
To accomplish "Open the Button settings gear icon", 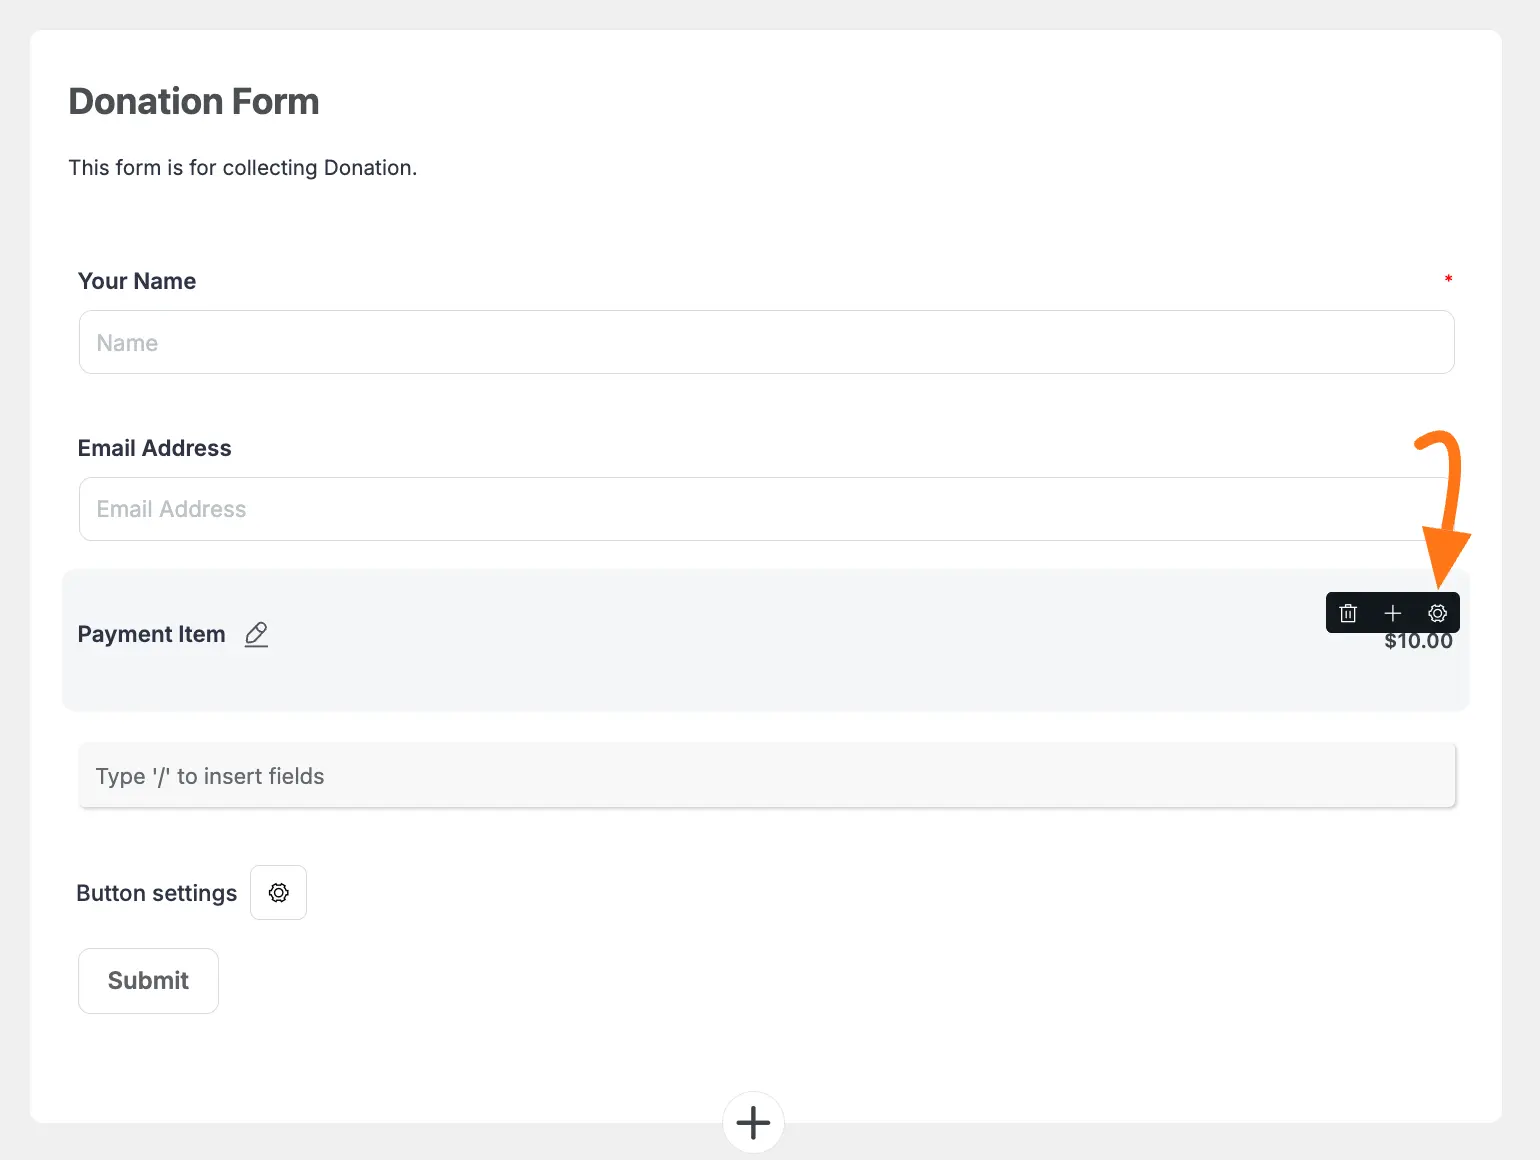I will click(278, 892).
